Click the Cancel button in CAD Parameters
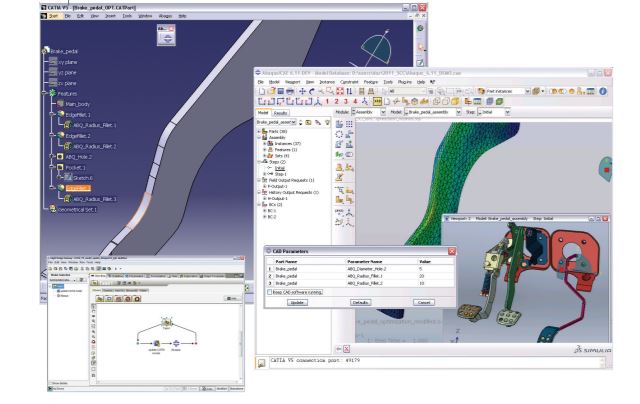This screenshot has height=404, width=640. coord(424,302)
